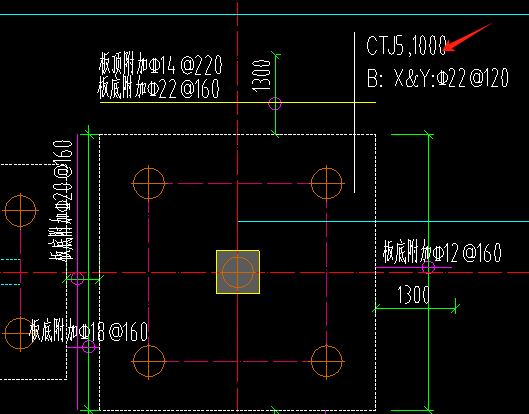Screen dimensions: 529x414
Task: Select the yellow-outlined gray column at center
Action: pyautogui.click(x=238, y=272)
